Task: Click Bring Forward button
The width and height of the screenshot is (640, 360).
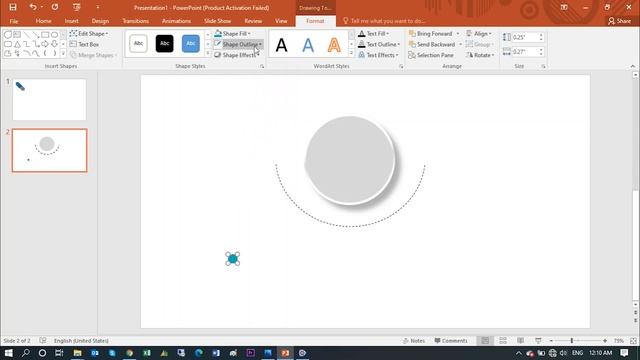Action: [x=431, y=33]
